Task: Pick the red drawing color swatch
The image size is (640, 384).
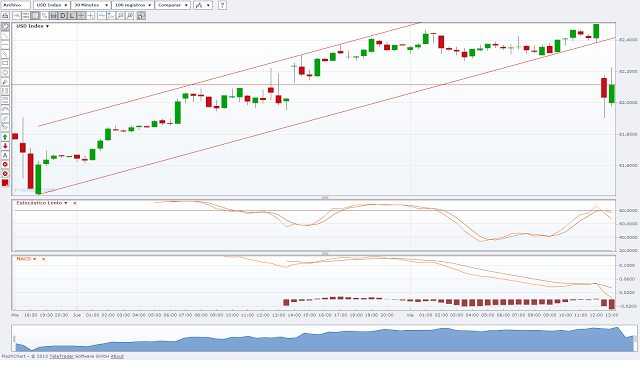Action: coord(5,182)
